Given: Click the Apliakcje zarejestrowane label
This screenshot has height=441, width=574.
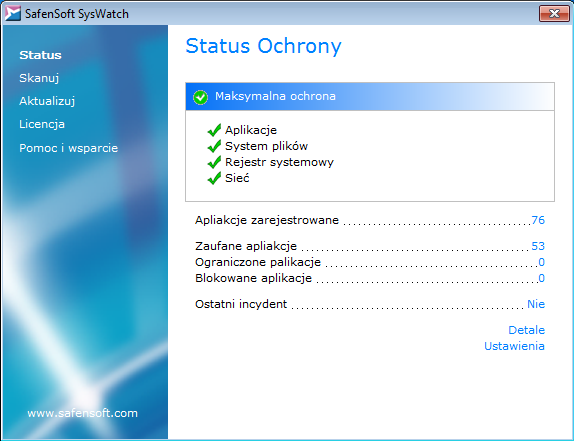Looking at the screenshot, I should (267, 220).
